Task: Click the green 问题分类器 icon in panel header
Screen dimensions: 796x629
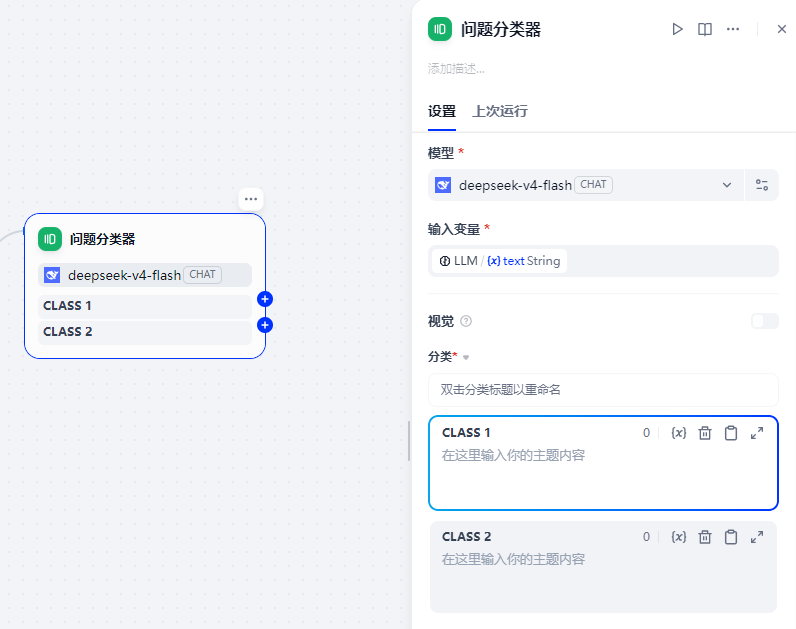Action: pos(440,29)
